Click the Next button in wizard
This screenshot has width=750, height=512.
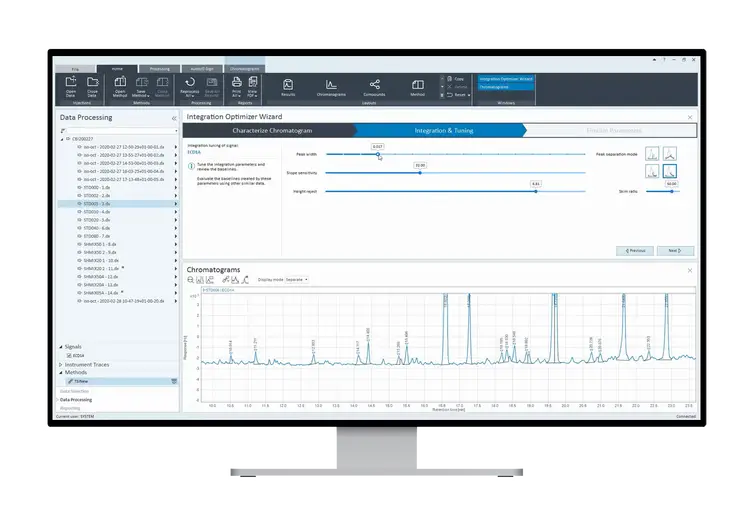[x=675, y=250]
